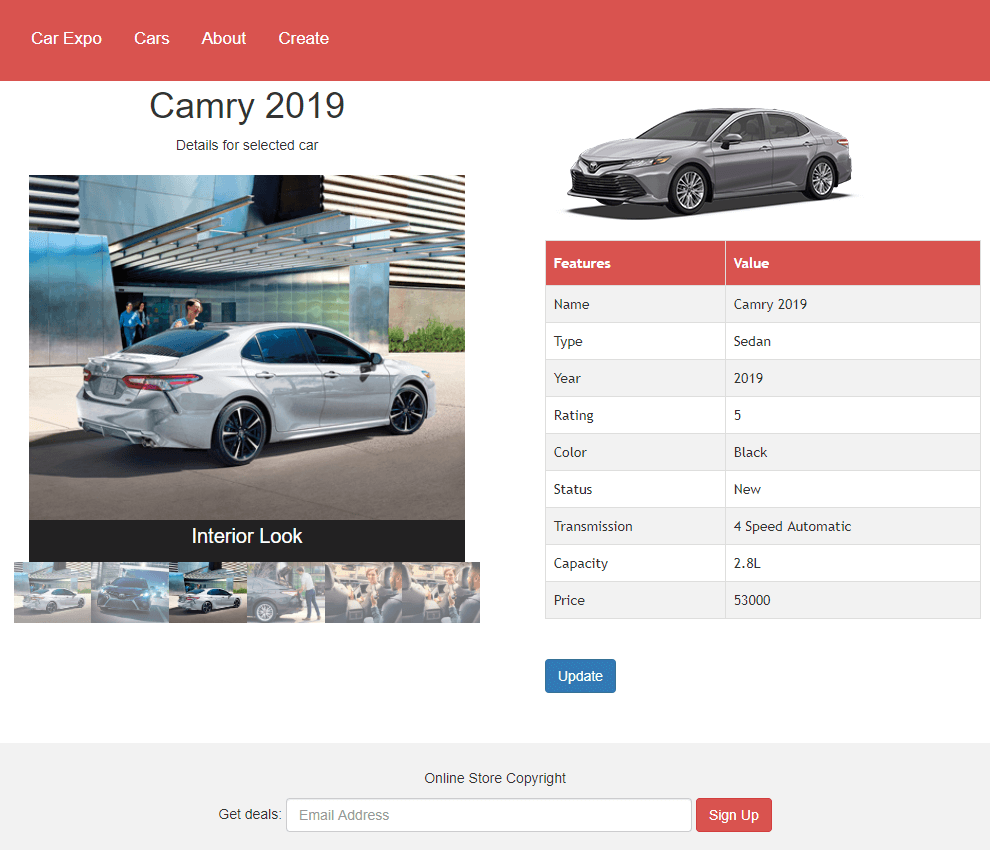The height and width of the screenshot is (850, 990).
Task: Click the Sedan value cell
Action: pos(852,342)
